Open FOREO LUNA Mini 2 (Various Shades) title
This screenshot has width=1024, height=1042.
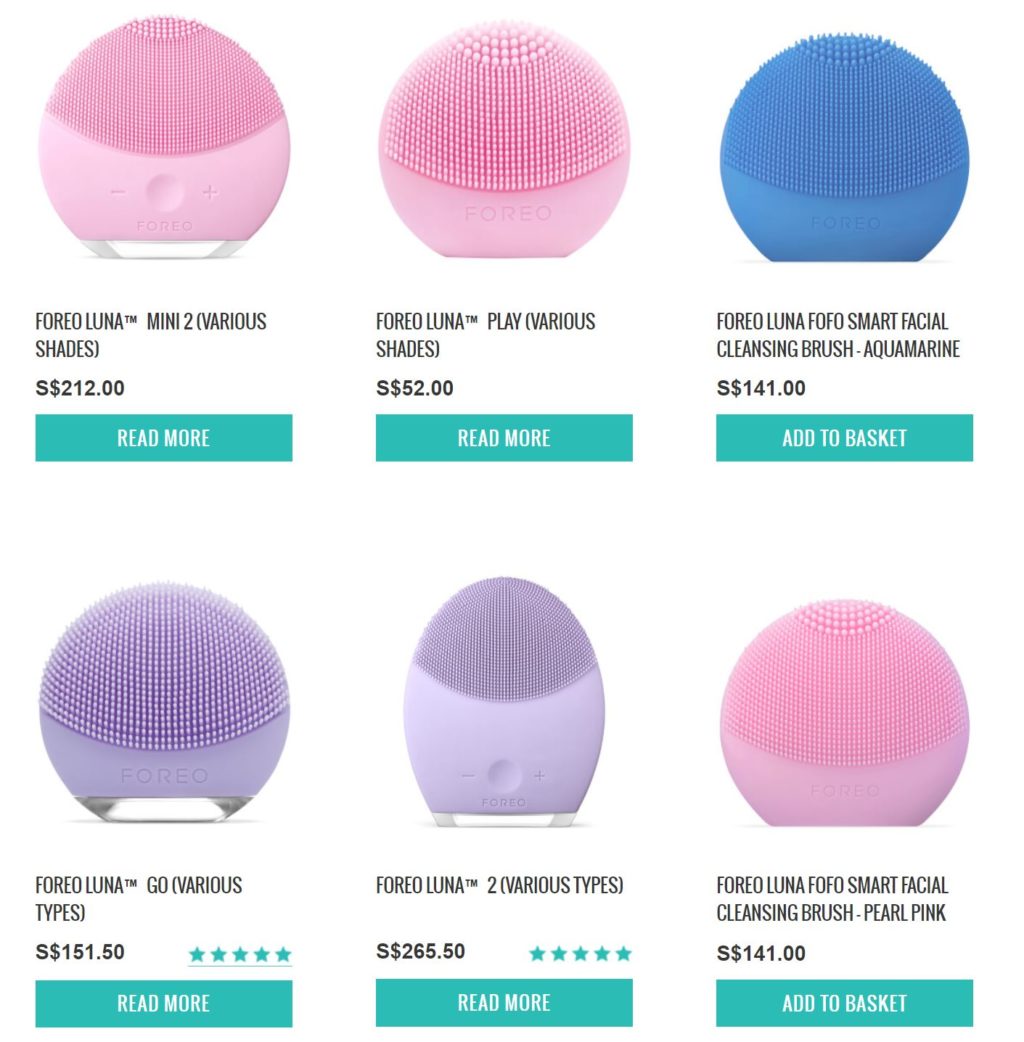pos(151,335)
